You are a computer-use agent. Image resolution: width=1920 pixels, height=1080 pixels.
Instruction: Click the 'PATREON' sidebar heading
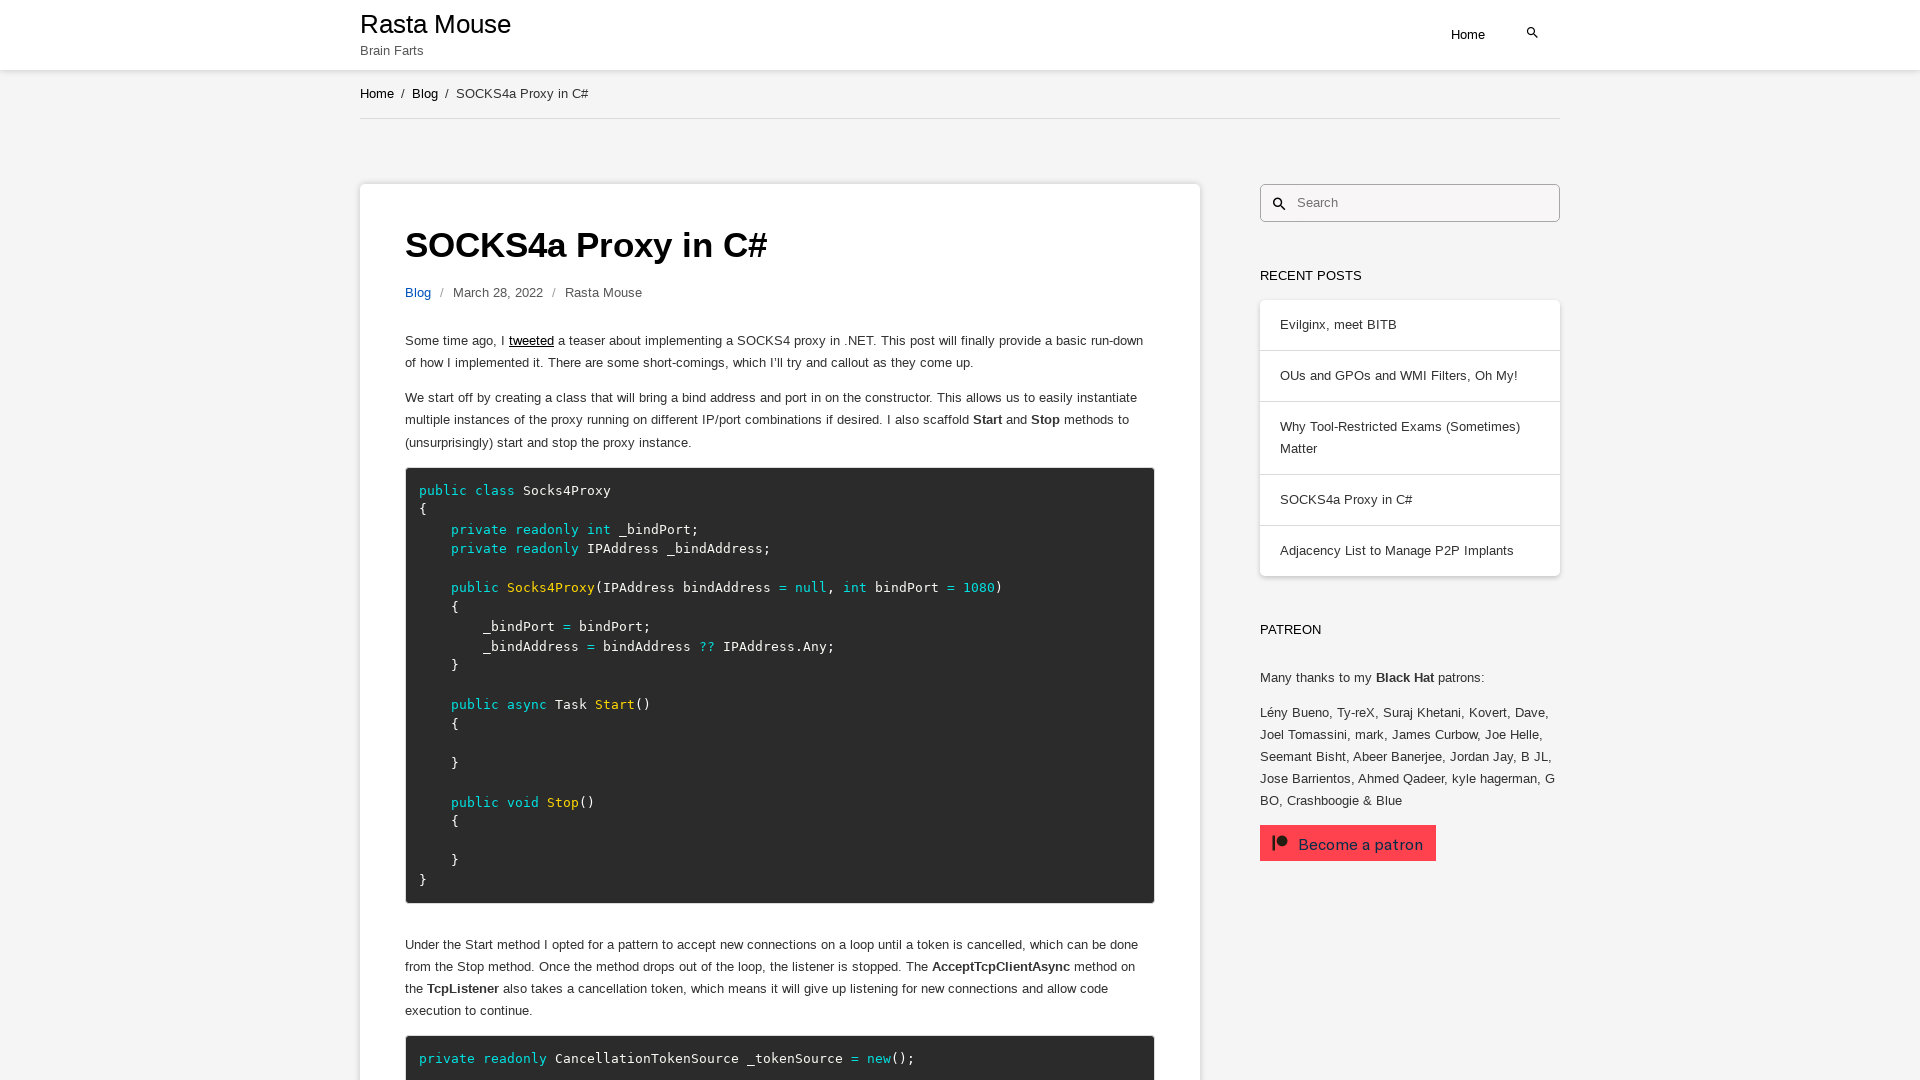[1290, 630]
